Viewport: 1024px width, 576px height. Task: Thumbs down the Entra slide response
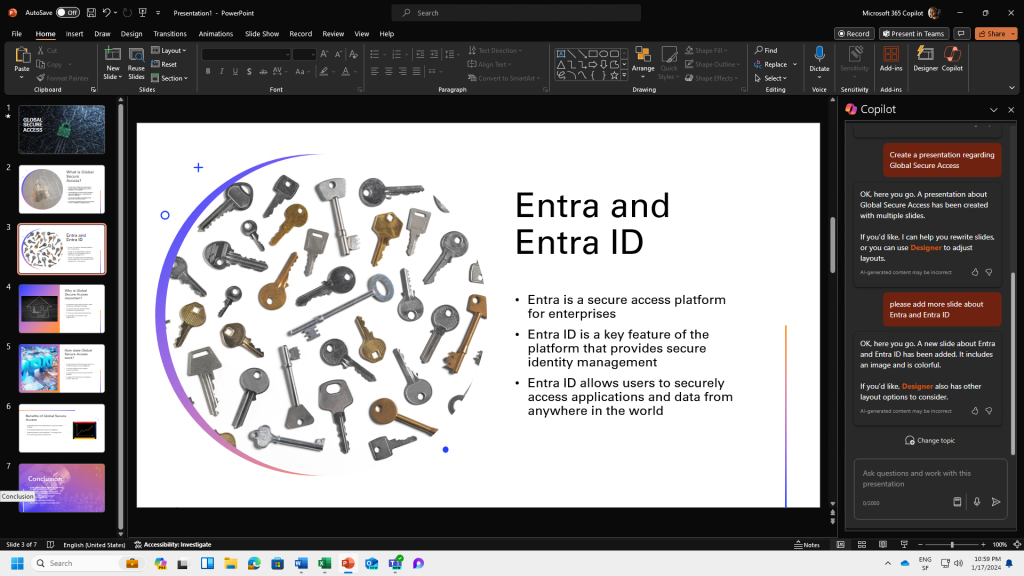coord(989,411)
